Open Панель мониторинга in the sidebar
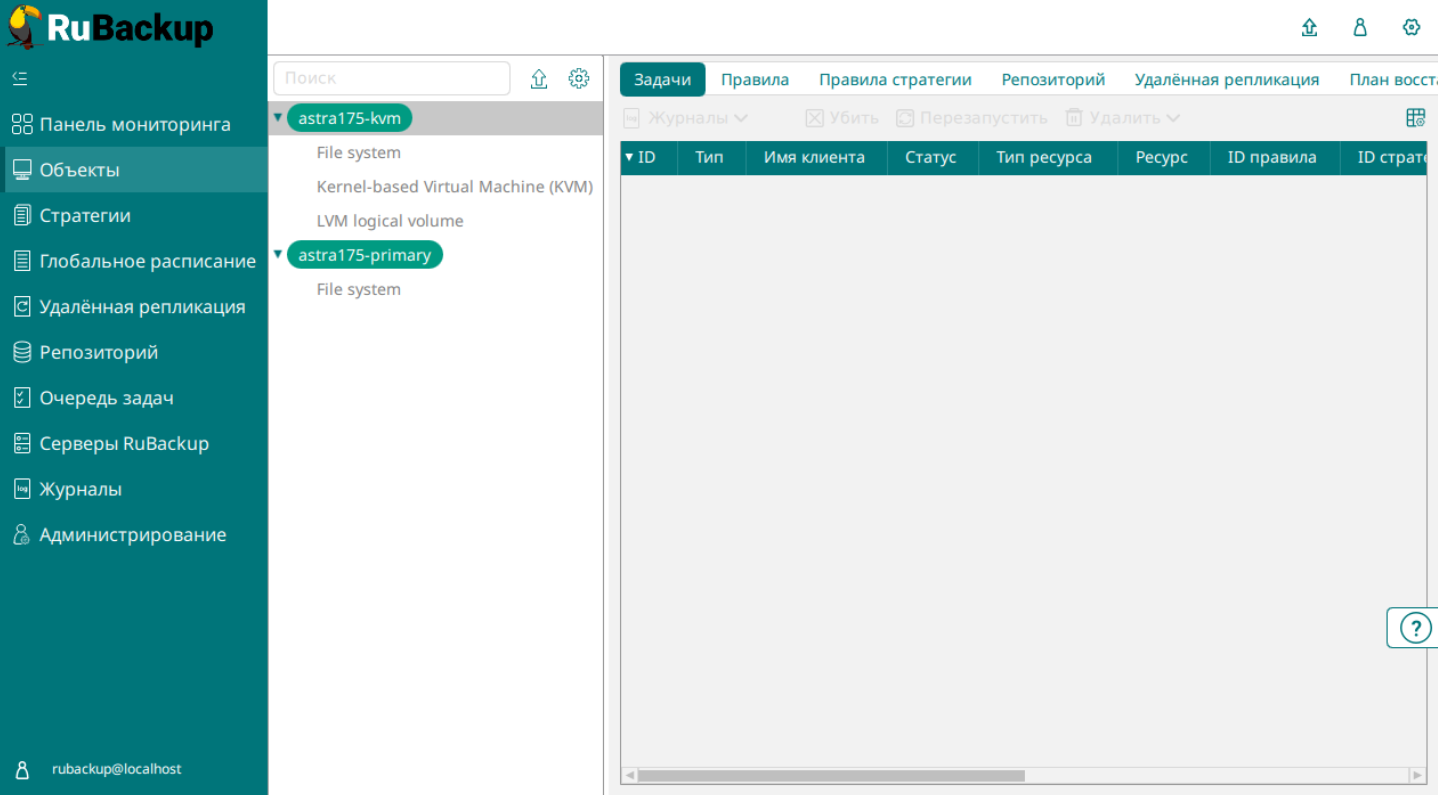Viewport: 1438px width, 795px height. click(134, 125)
